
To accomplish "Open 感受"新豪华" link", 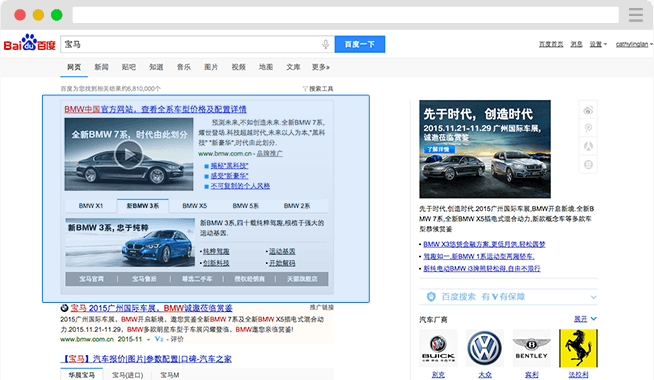I will pyautogui.click(x=229, y=176).
